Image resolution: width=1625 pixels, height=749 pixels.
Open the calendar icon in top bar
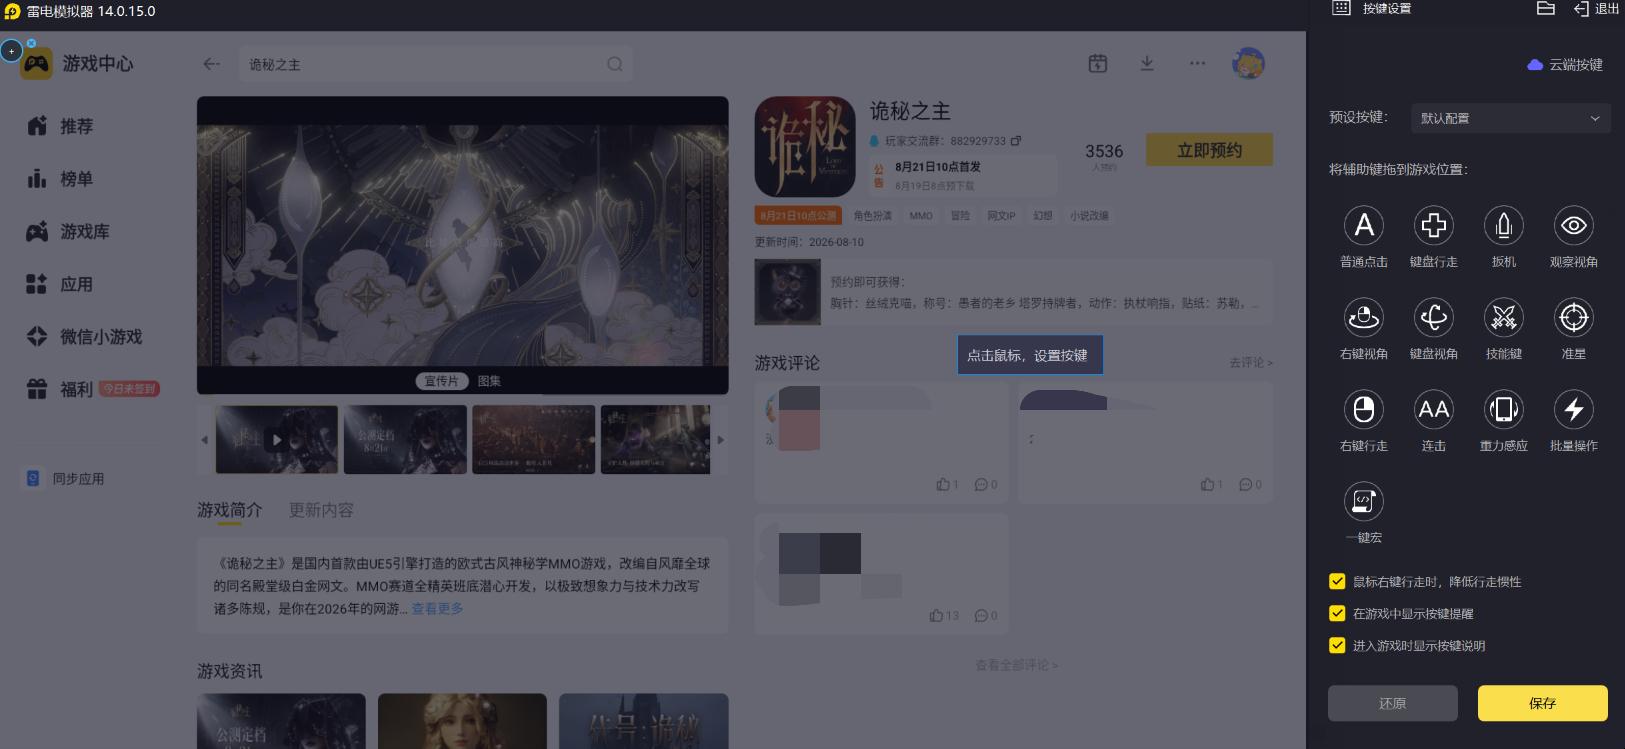(1098, 64)
